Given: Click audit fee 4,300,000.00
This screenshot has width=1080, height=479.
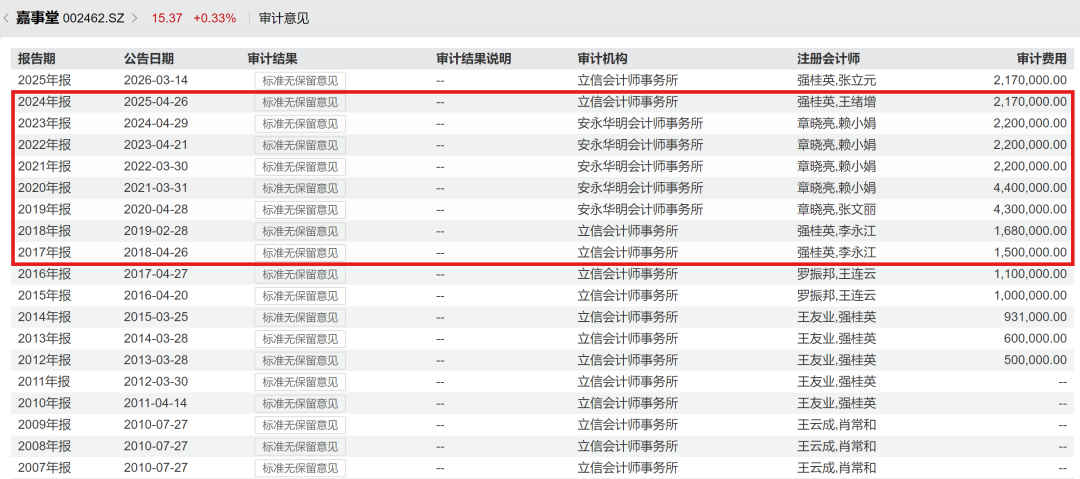Looking at the screenshot, I should [x=1030, y=209].
